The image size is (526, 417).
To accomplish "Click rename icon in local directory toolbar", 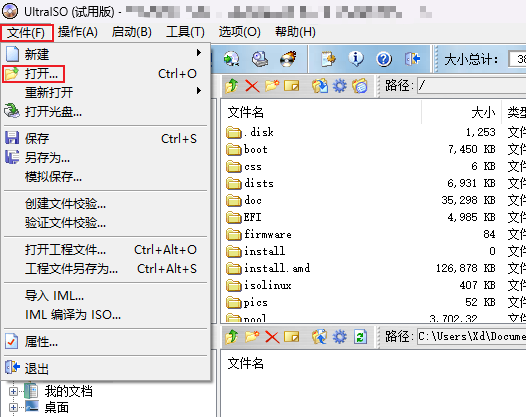I will [292, 336].
